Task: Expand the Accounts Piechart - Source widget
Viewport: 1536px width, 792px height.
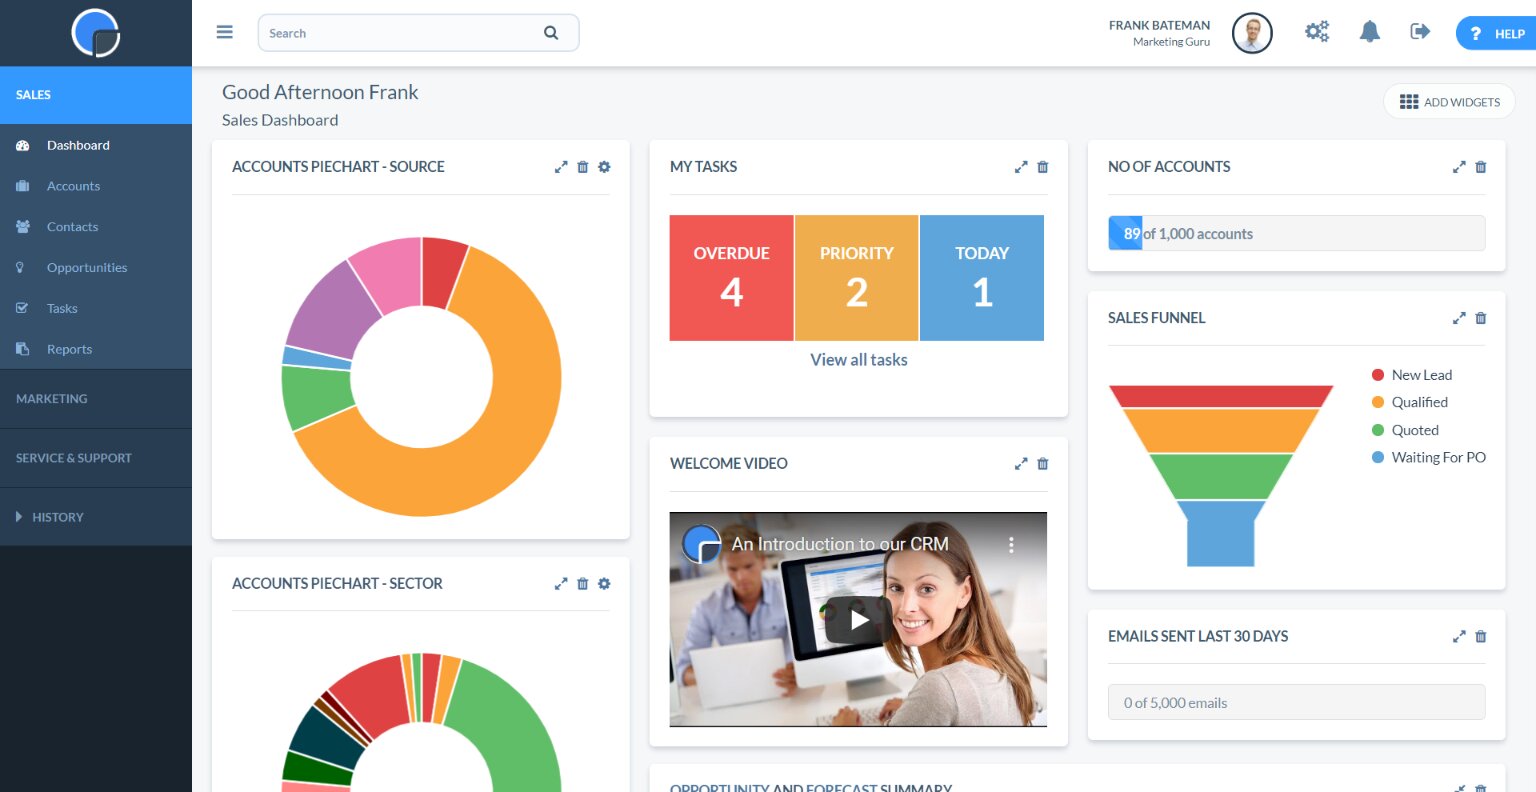Action: [561, 167]
